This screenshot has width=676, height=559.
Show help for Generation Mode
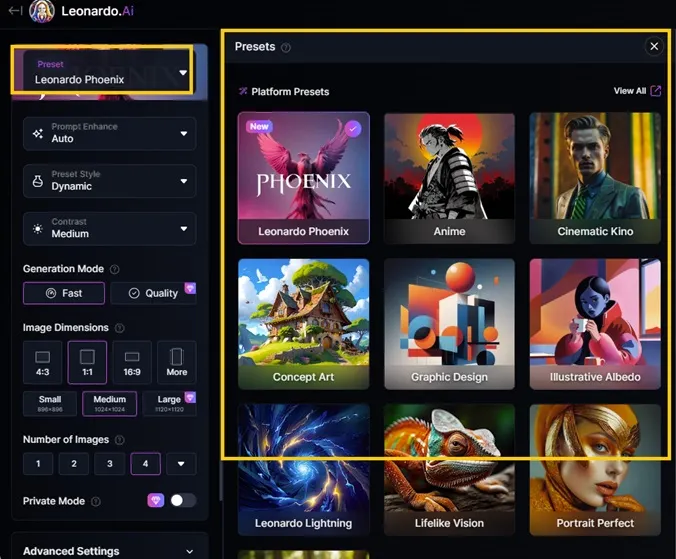[x=115, y=269]
